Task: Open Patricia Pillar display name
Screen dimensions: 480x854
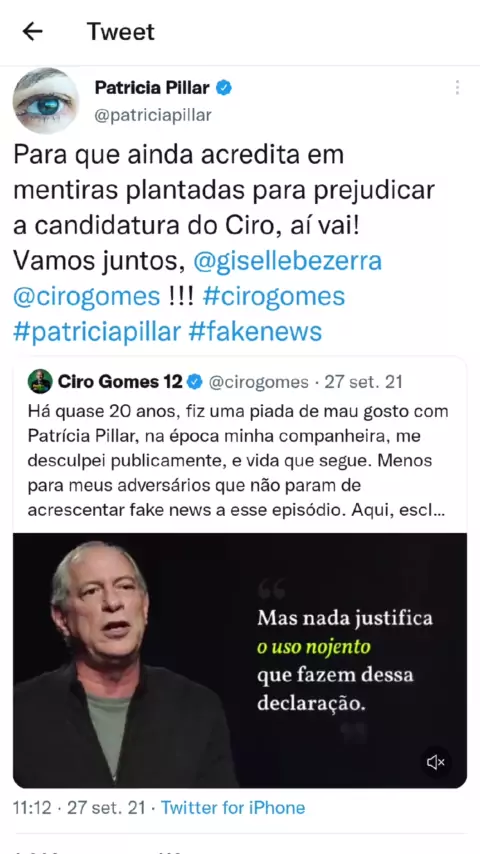Action: (153, 88)
